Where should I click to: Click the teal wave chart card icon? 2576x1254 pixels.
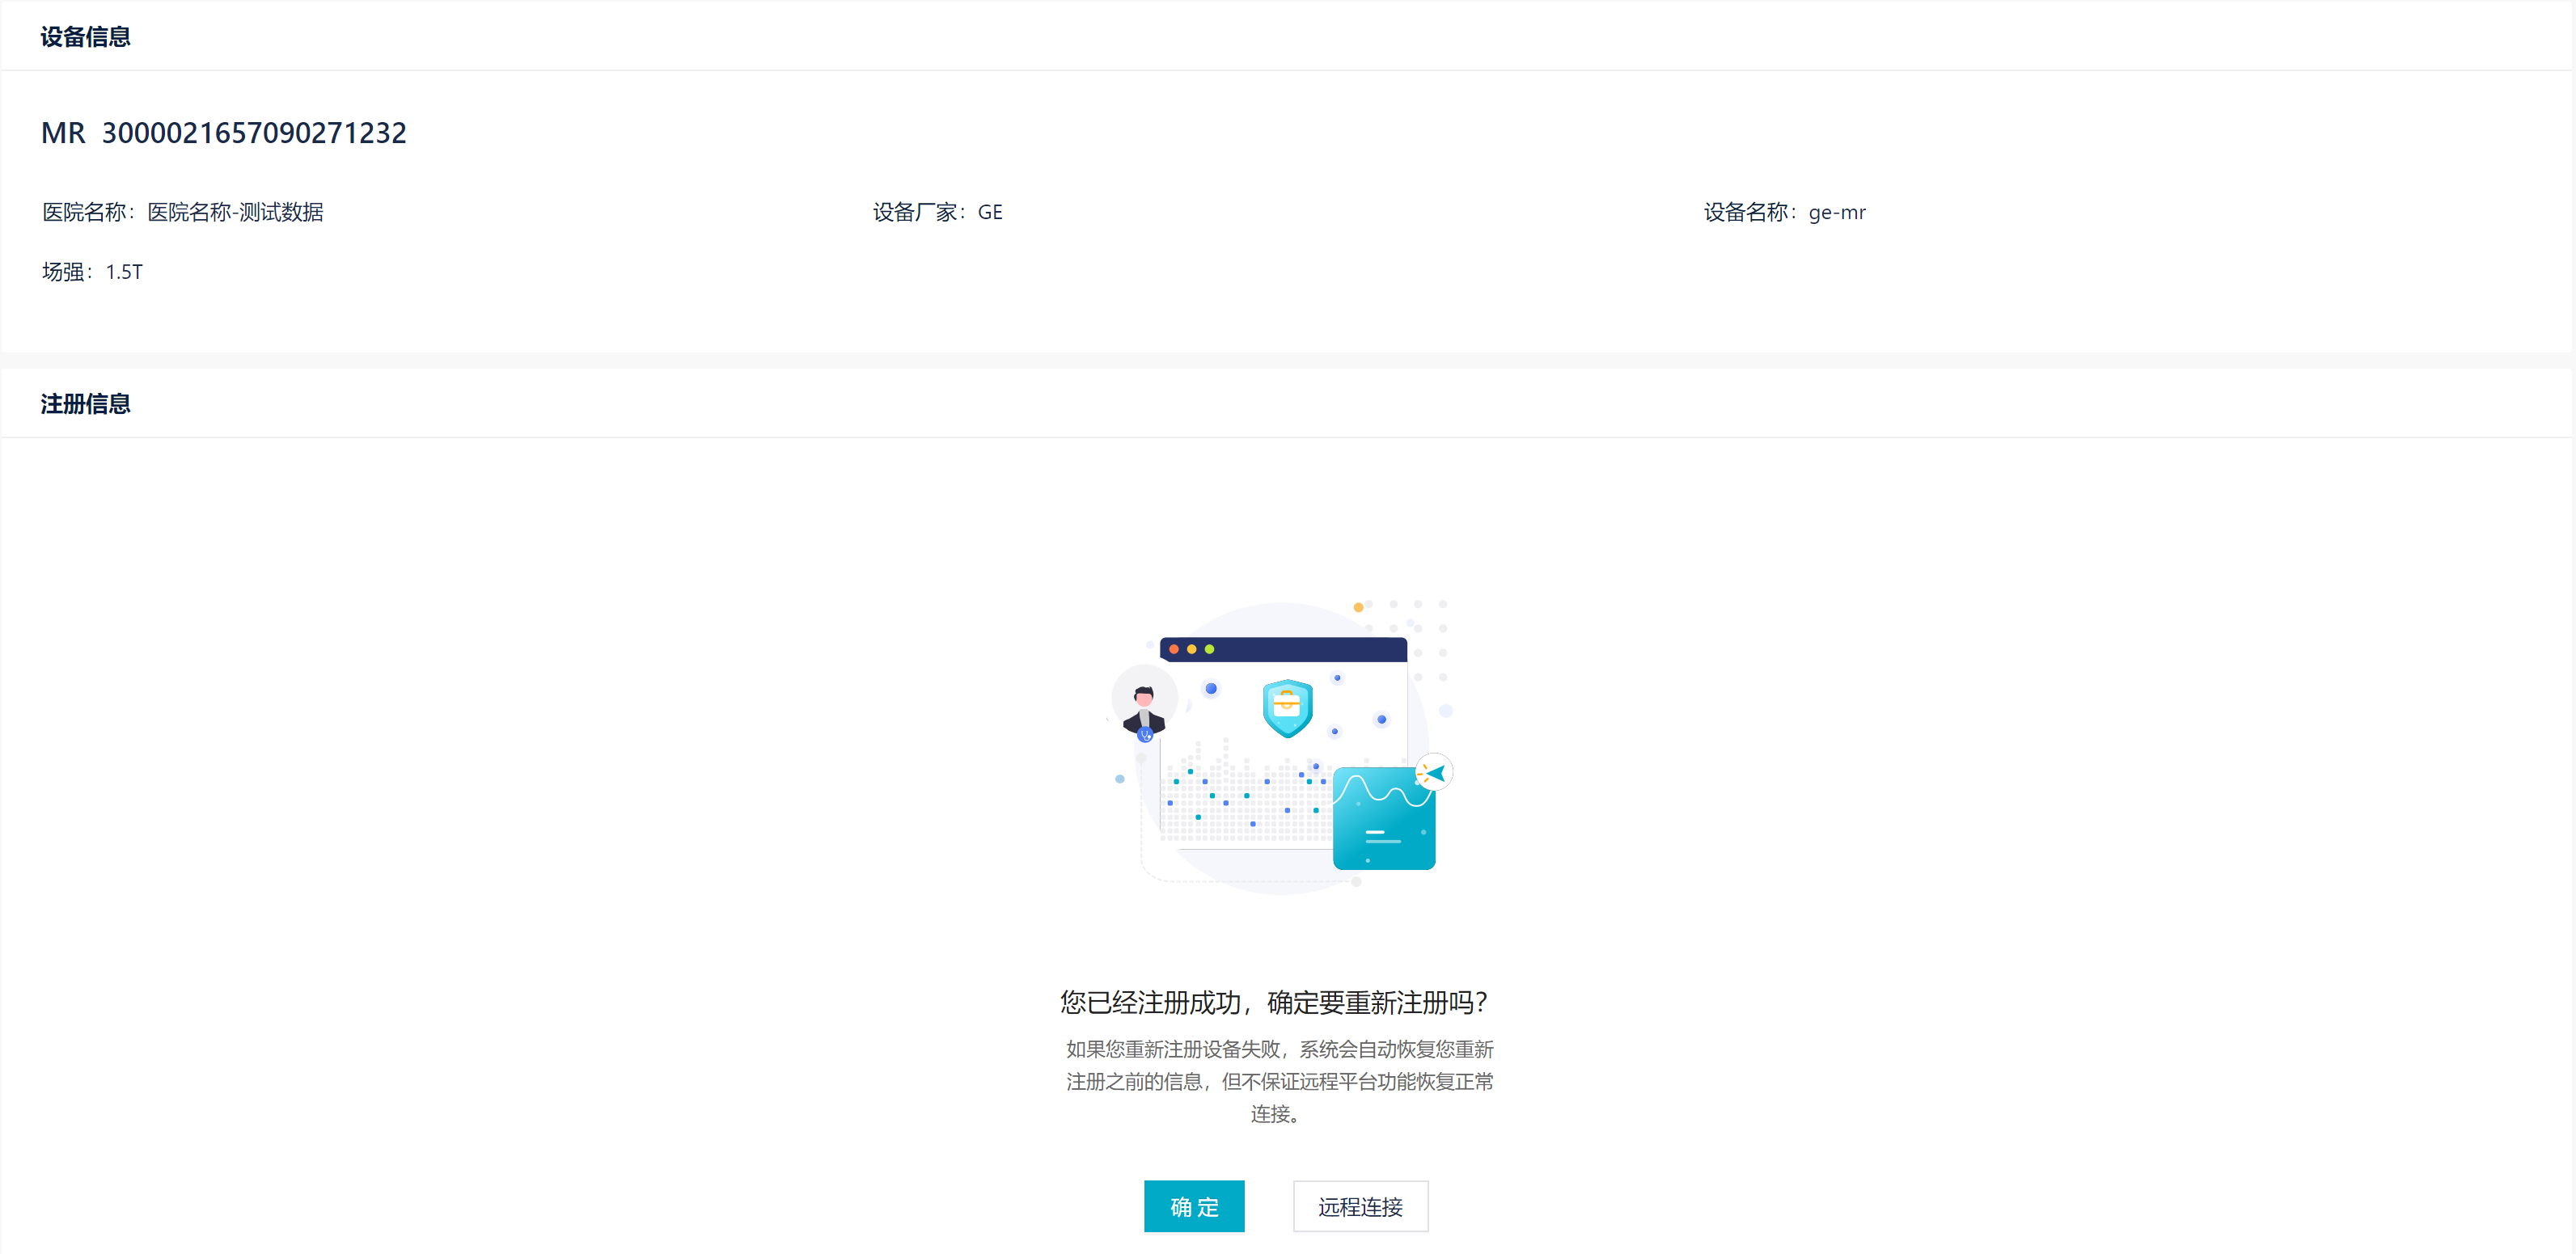1384,818
